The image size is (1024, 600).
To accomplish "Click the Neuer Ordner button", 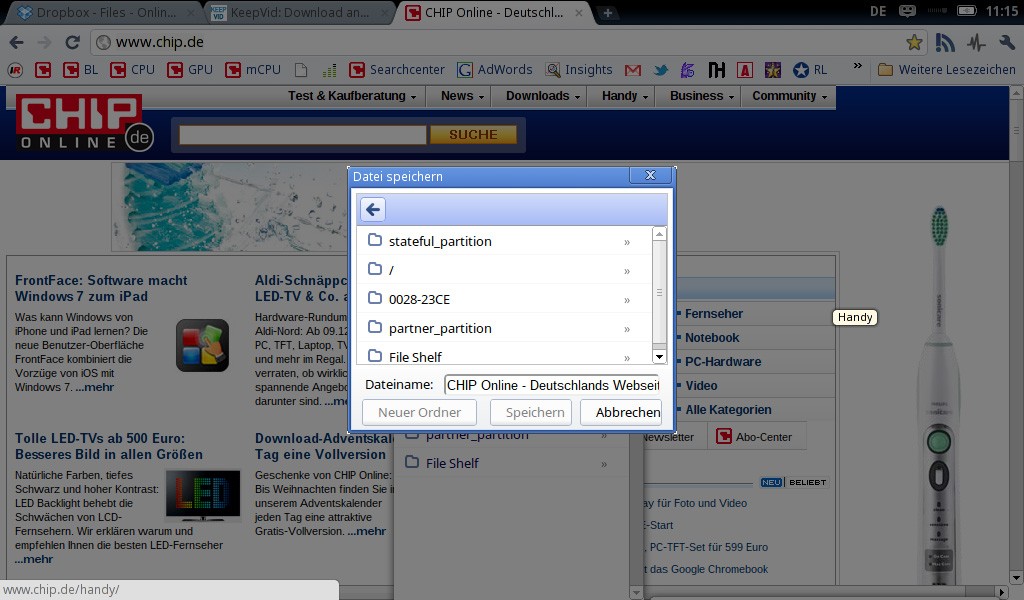I will (419, 413).
